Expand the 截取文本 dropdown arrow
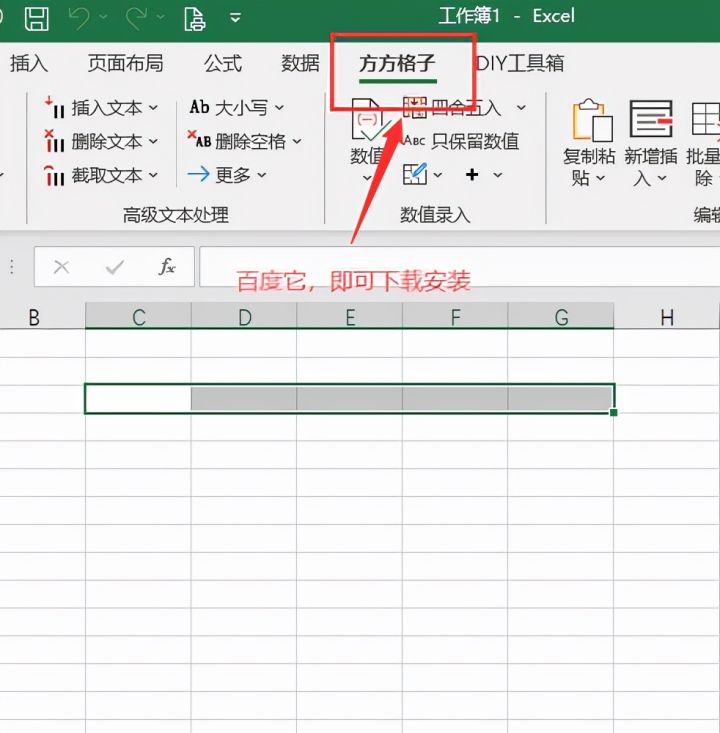720x733 pixels. pyautogui.click(x=153, y=175)
